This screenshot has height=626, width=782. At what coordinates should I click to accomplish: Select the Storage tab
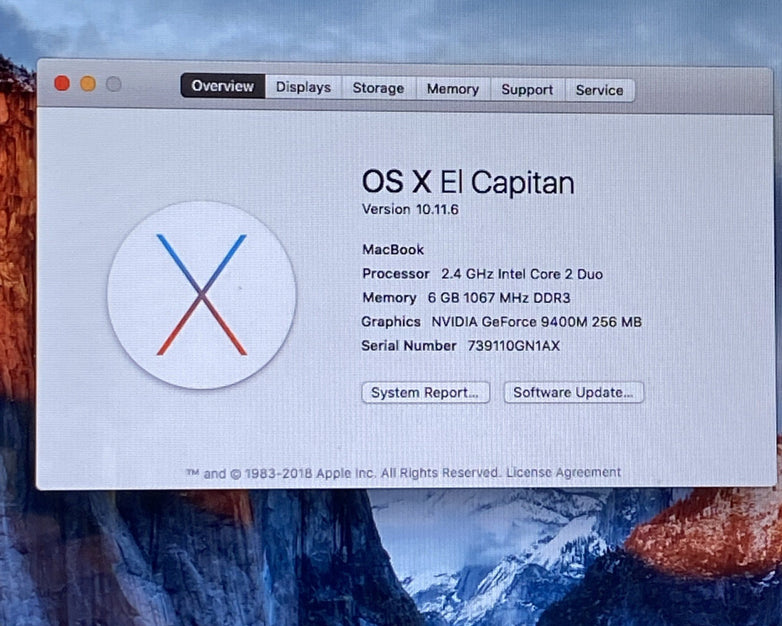click(379, 88)
